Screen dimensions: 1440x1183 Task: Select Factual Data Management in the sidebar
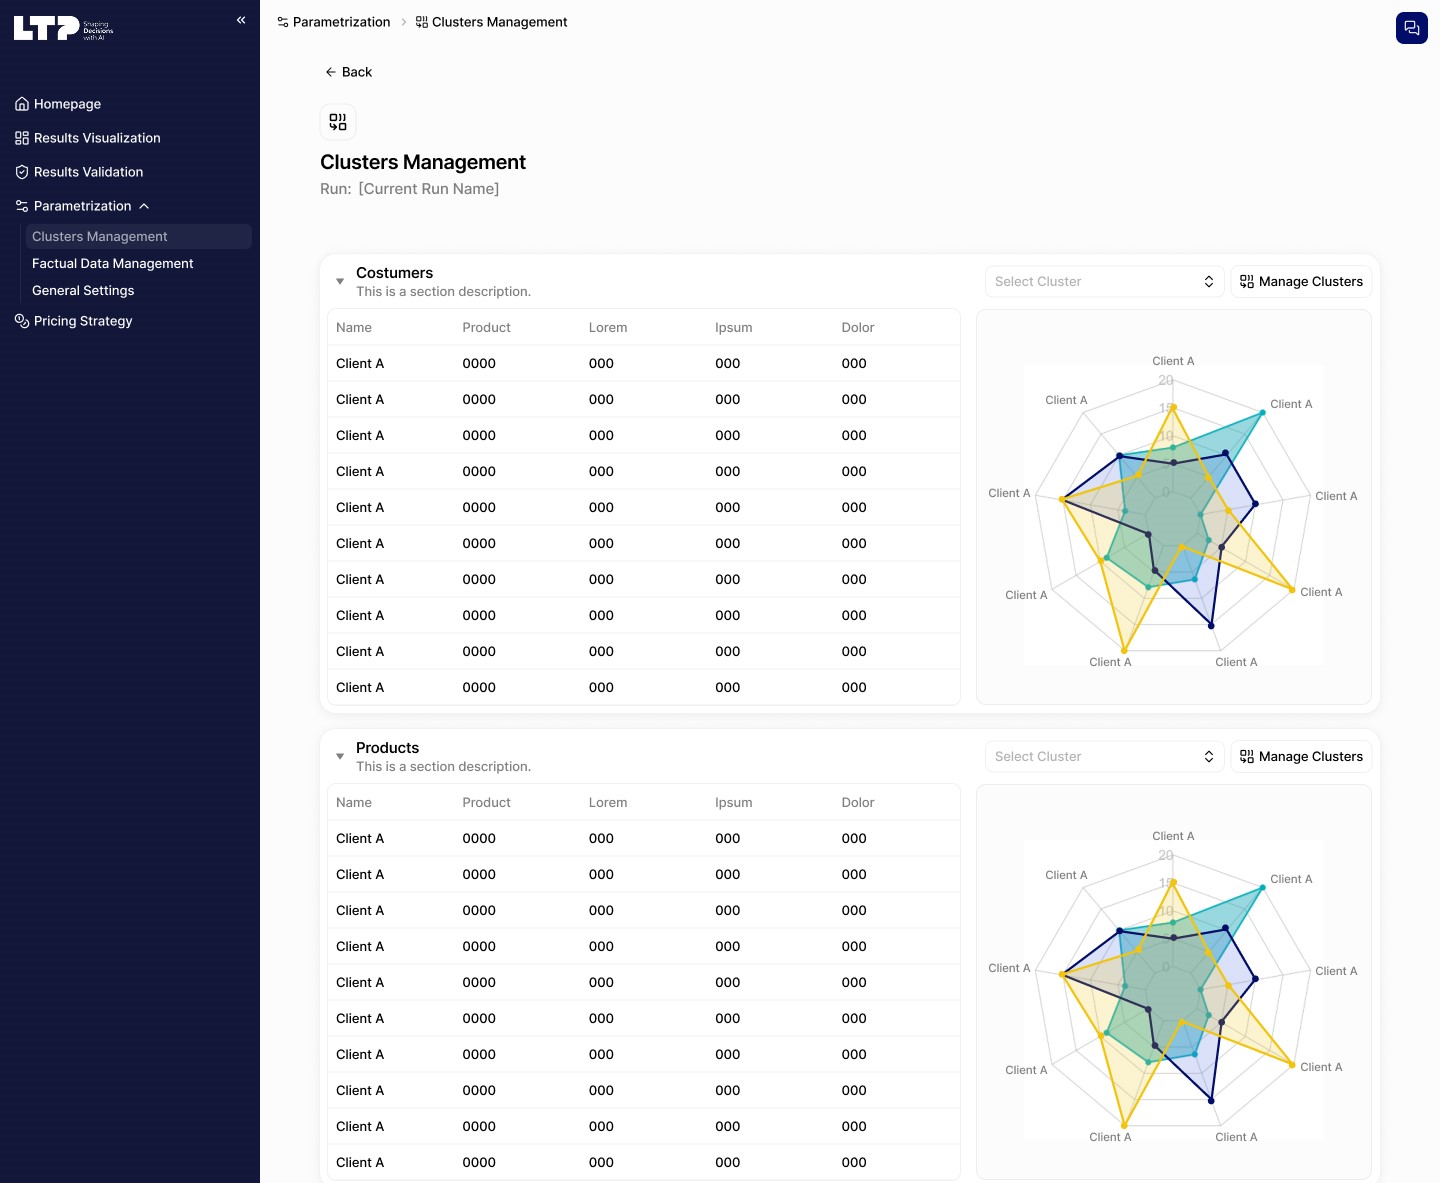(112, 263)
